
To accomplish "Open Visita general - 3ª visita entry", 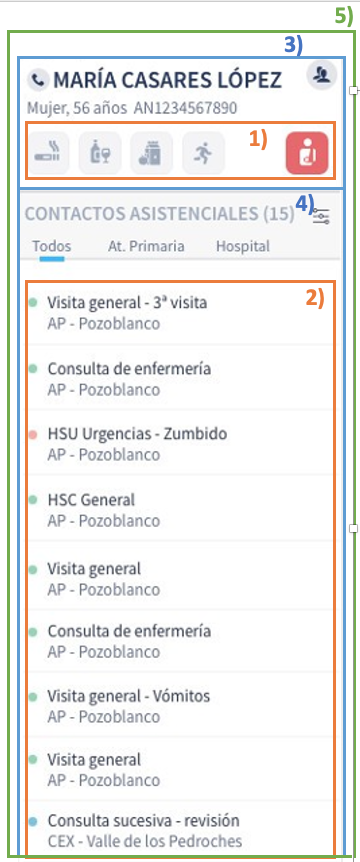I will [180, 313].
